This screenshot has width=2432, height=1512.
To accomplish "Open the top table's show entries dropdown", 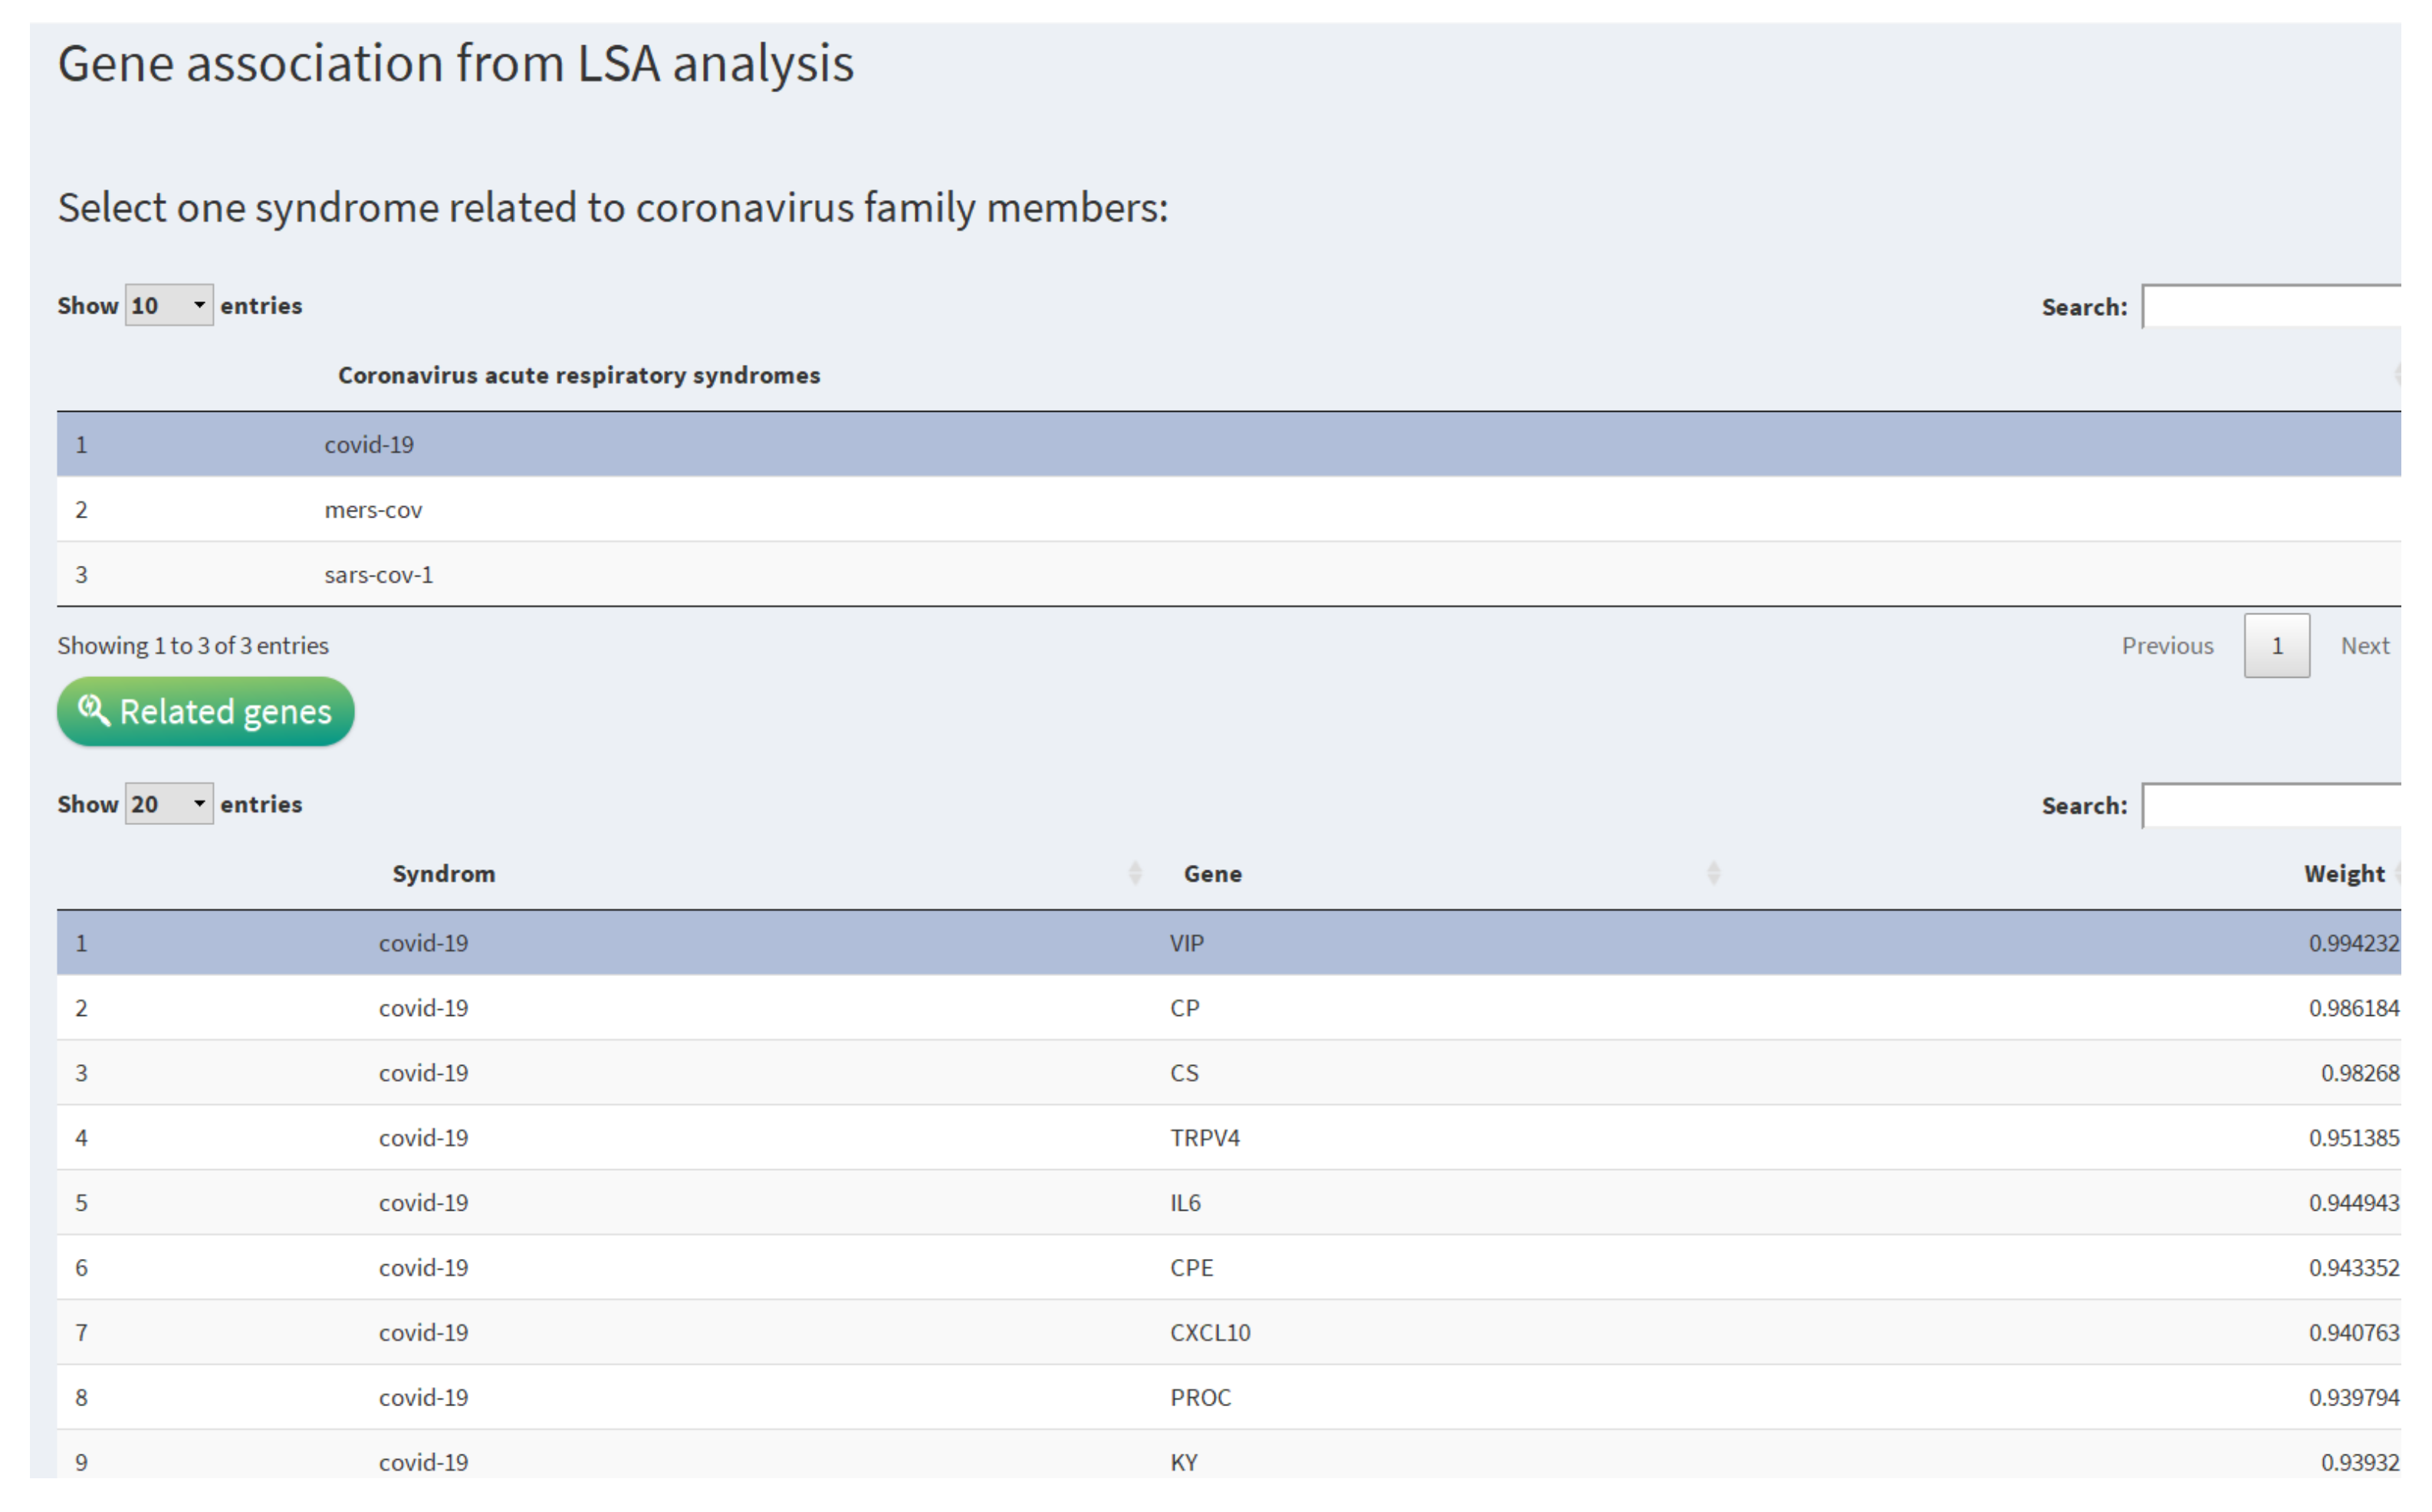I will 168,305.
